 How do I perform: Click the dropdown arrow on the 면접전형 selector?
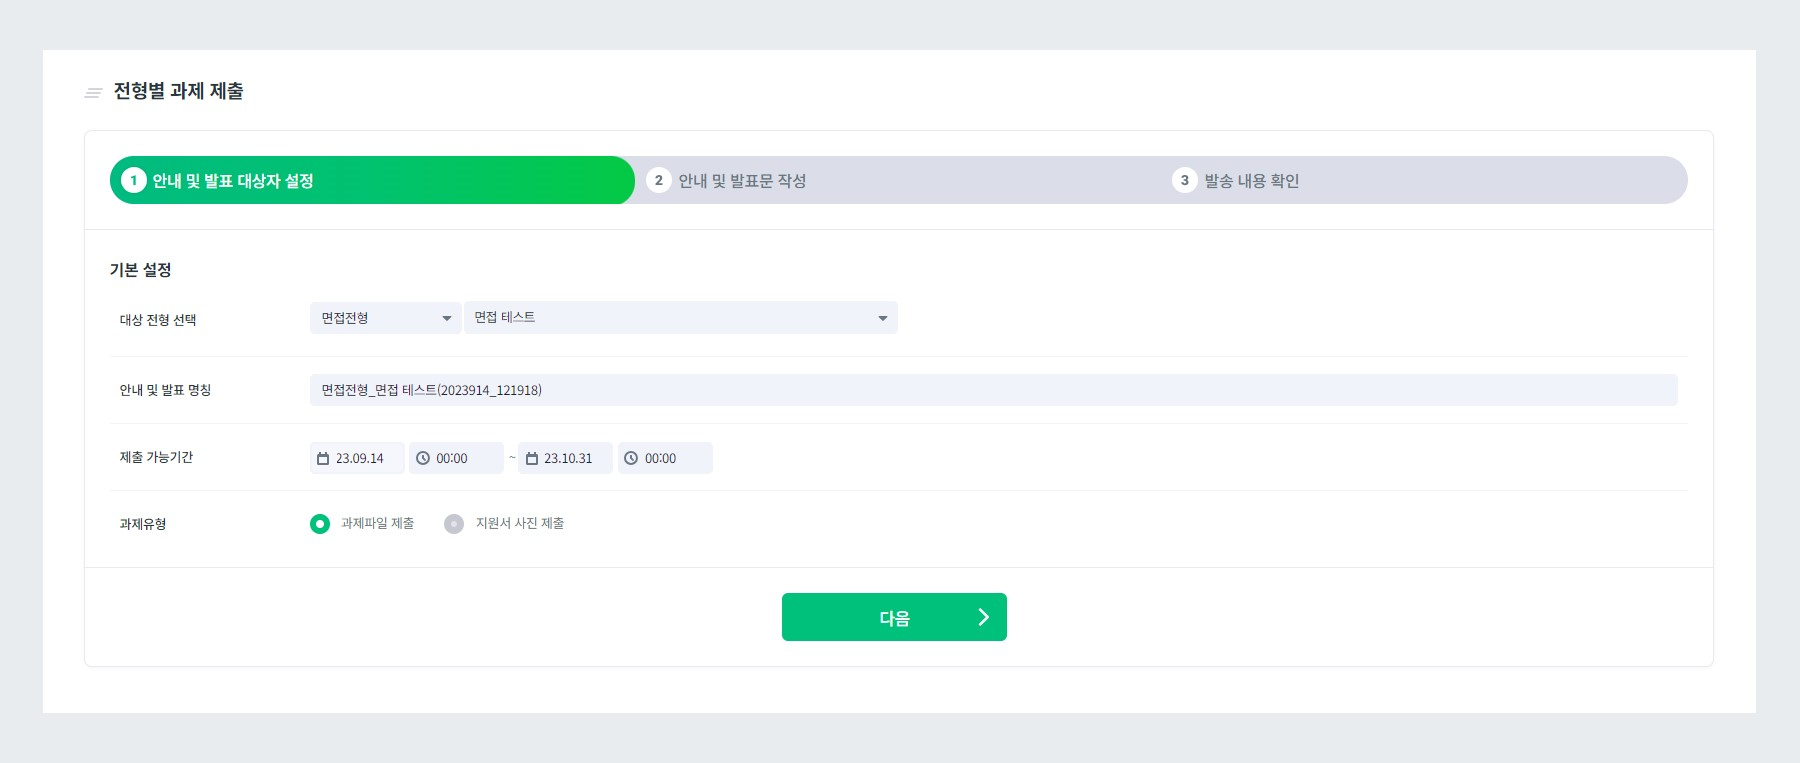coord(446,317)
